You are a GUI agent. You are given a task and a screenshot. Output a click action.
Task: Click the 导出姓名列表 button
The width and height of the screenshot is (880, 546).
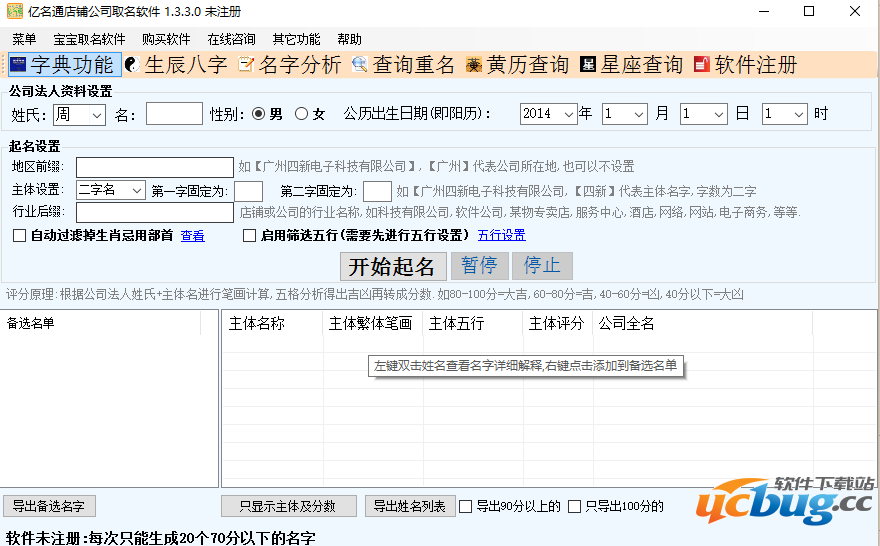click(410, 506)
